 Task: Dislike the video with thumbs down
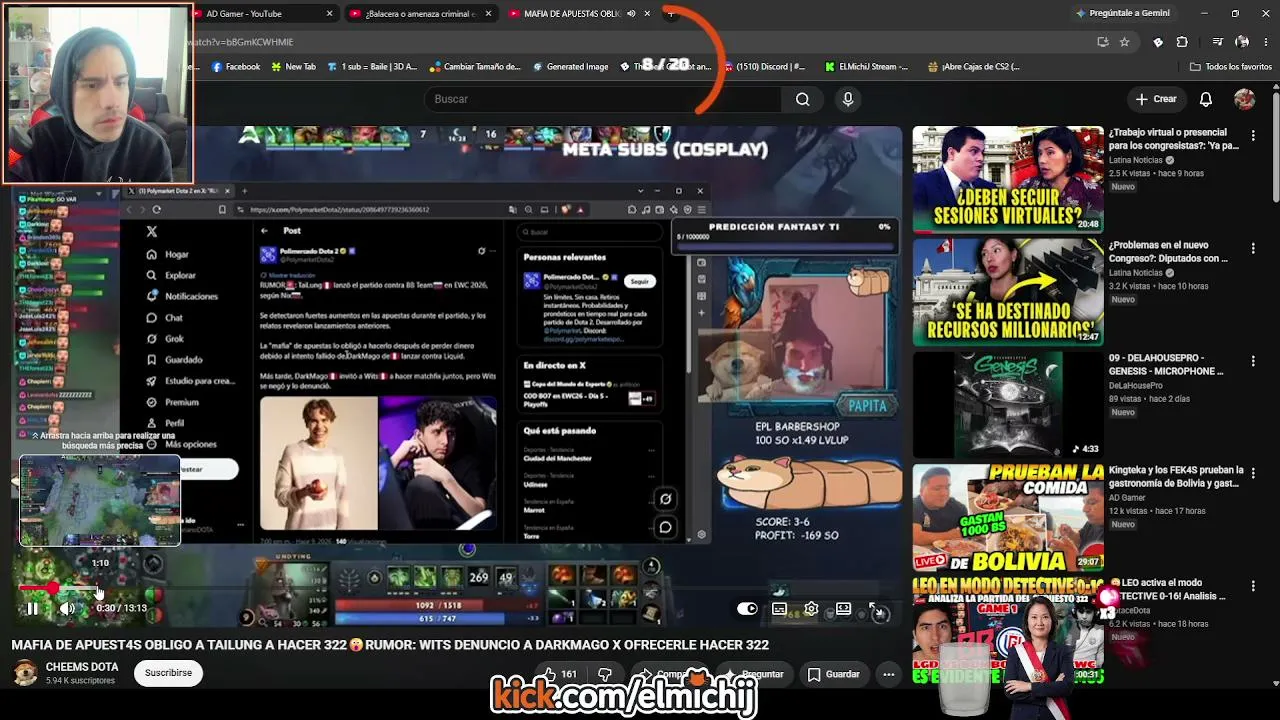604,674
